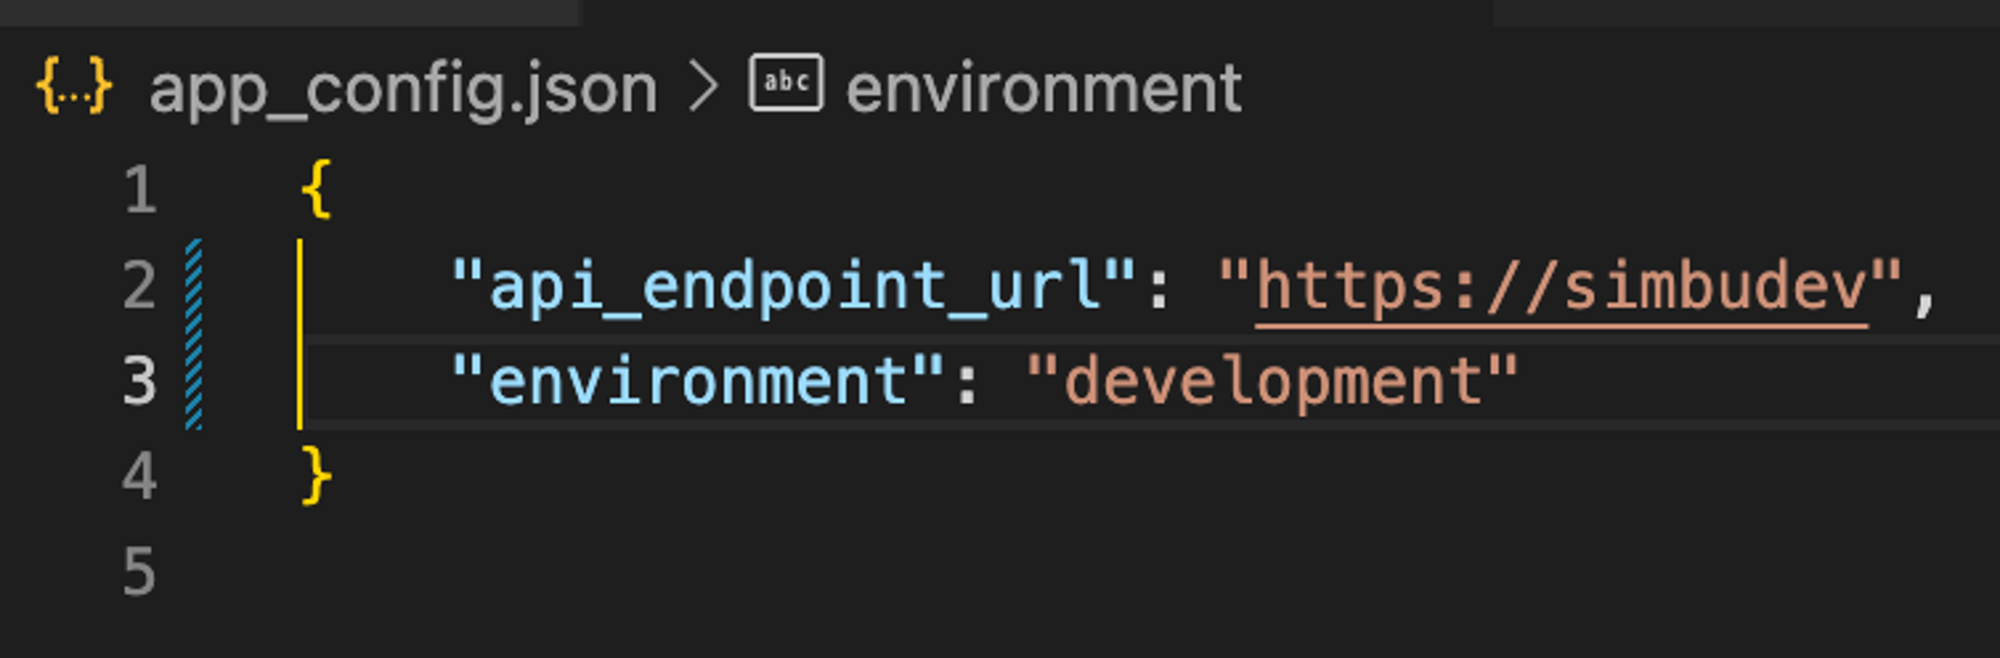Click the breadcrumb chevron separator
This screenshot has height=658, width=2000.
tap(704, 87)
